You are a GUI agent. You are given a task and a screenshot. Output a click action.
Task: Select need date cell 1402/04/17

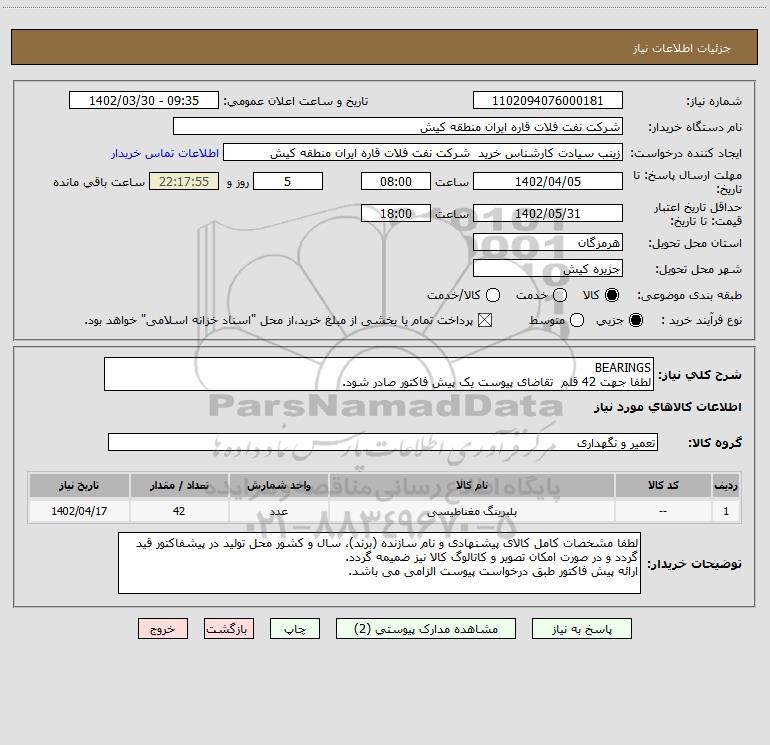click(x=79, y=511)
